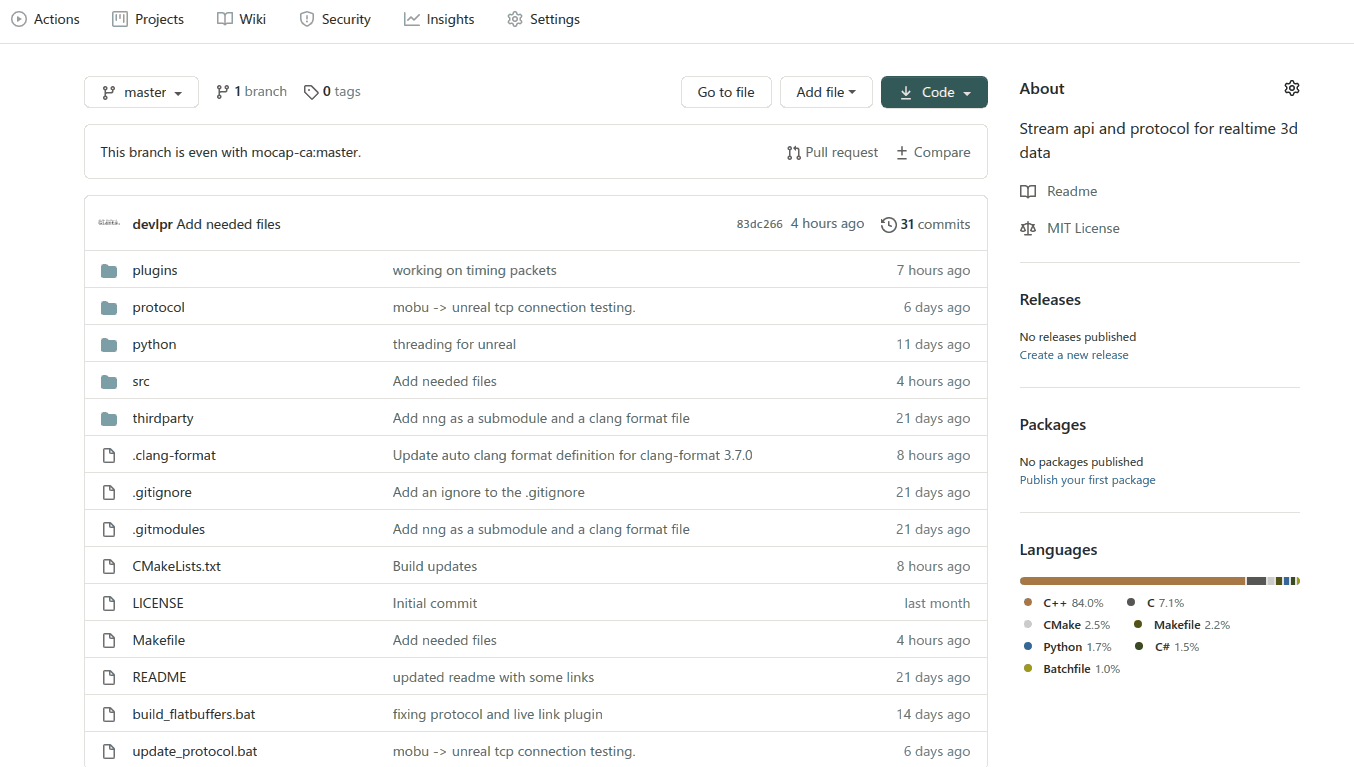
Task: Click the Create a new release link
Action: tap(1073, 355)
